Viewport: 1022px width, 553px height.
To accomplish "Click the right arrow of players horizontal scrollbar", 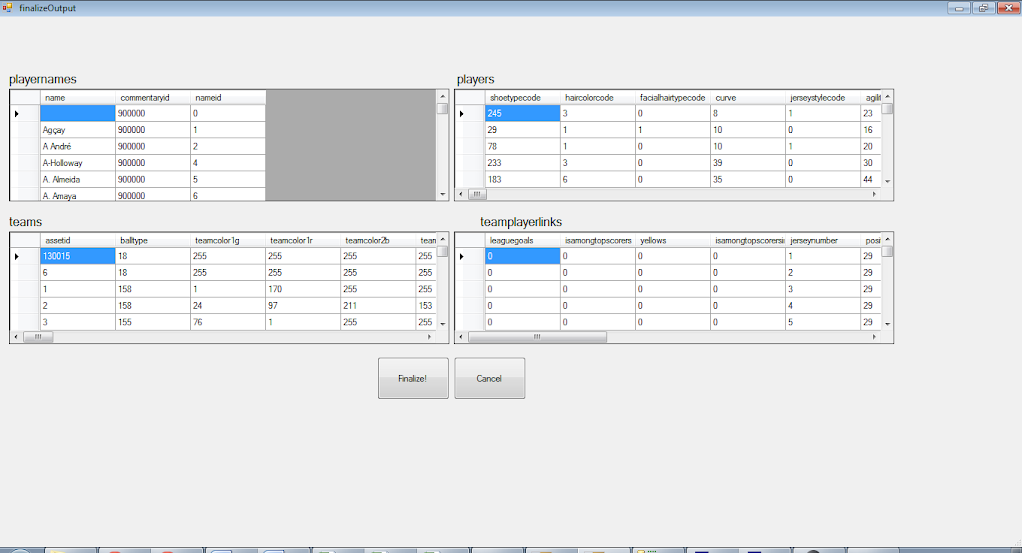I will (875, 194).
